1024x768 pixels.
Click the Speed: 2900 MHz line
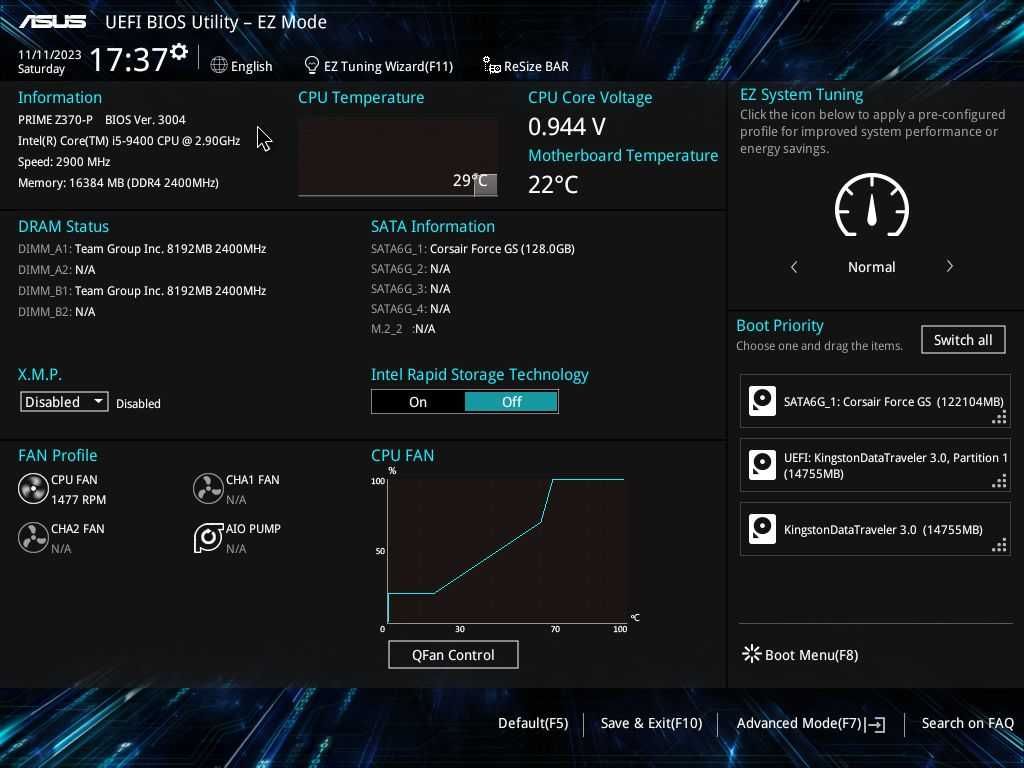coord(64,161)
